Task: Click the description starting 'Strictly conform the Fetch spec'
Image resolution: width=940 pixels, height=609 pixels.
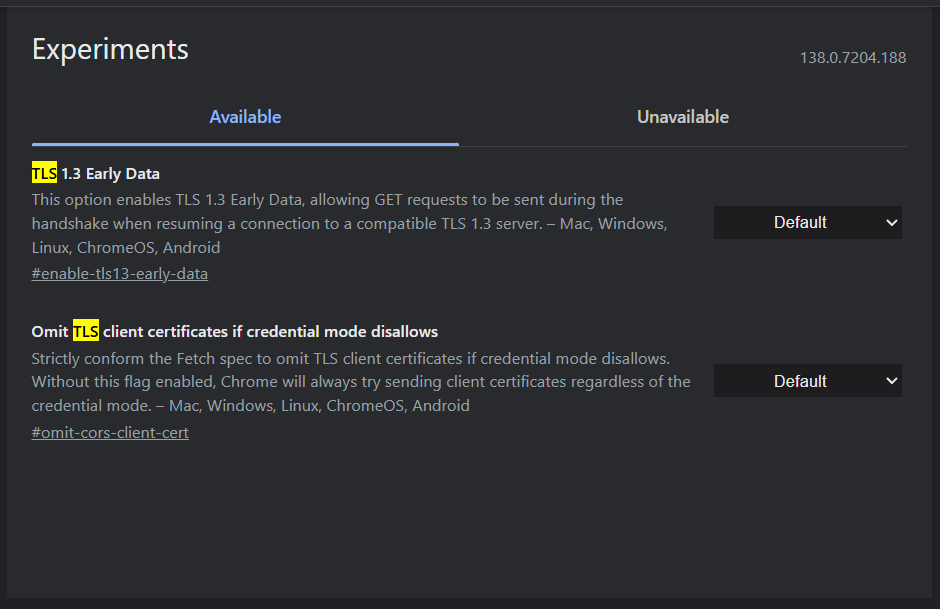Action: coord(350,358)
